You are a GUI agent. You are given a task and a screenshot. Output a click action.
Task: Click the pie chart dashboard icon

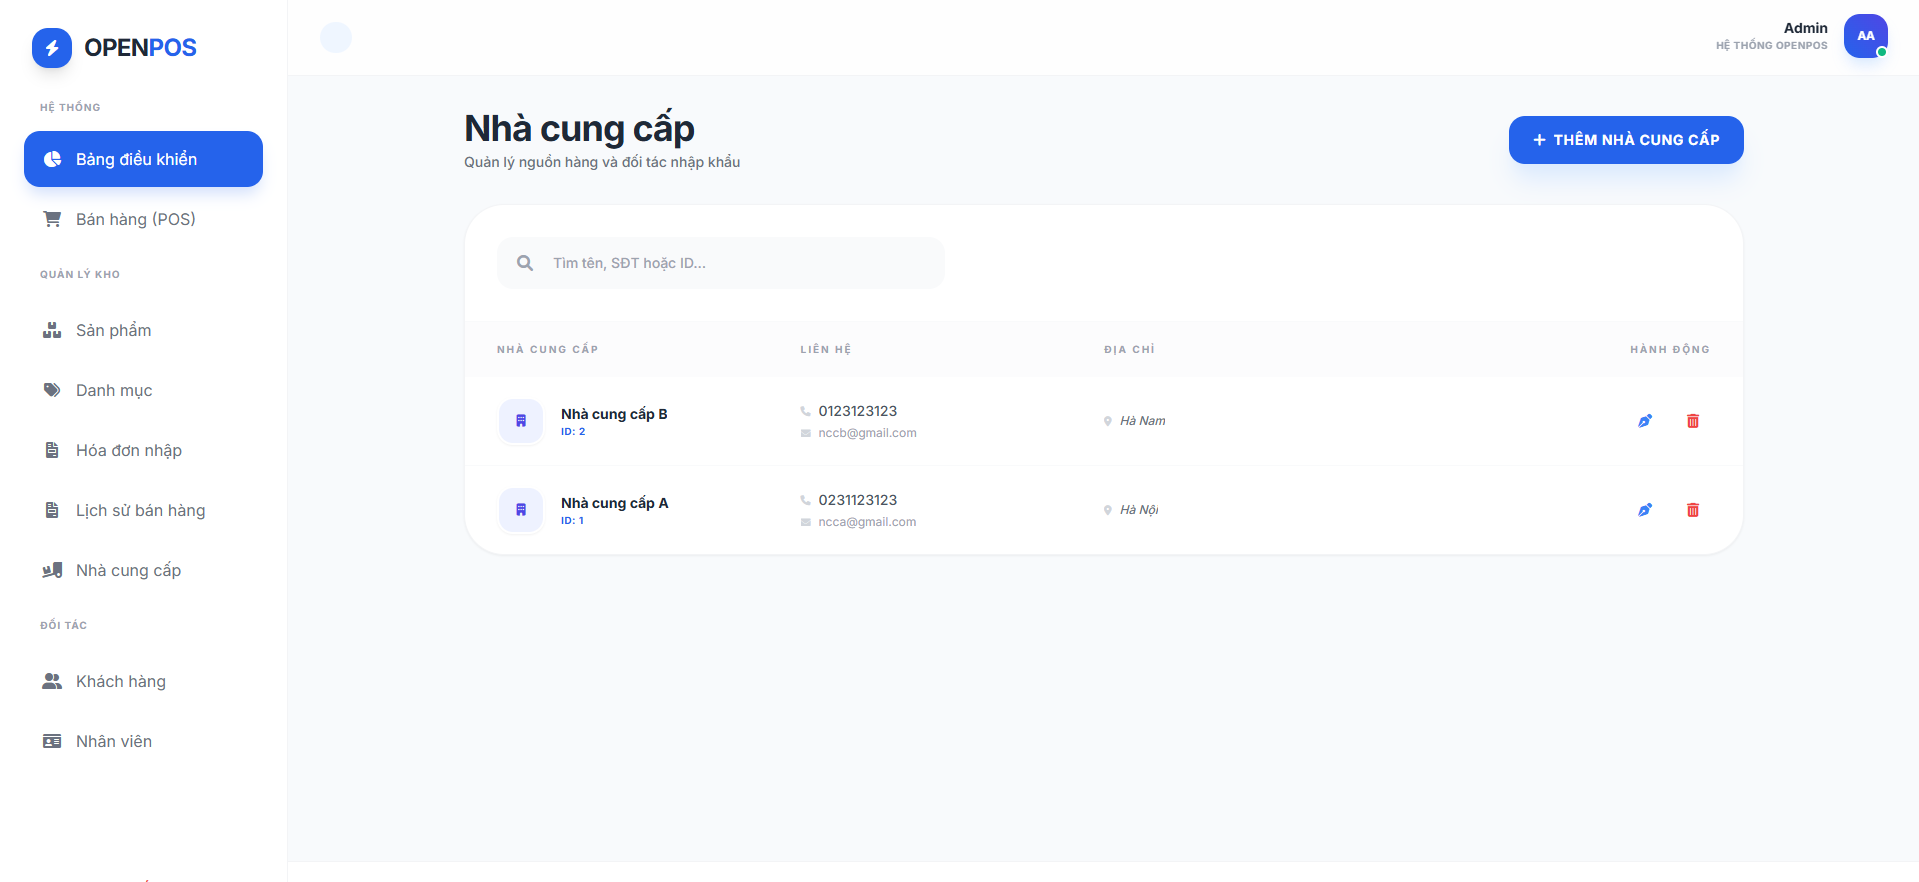[52, 159]
